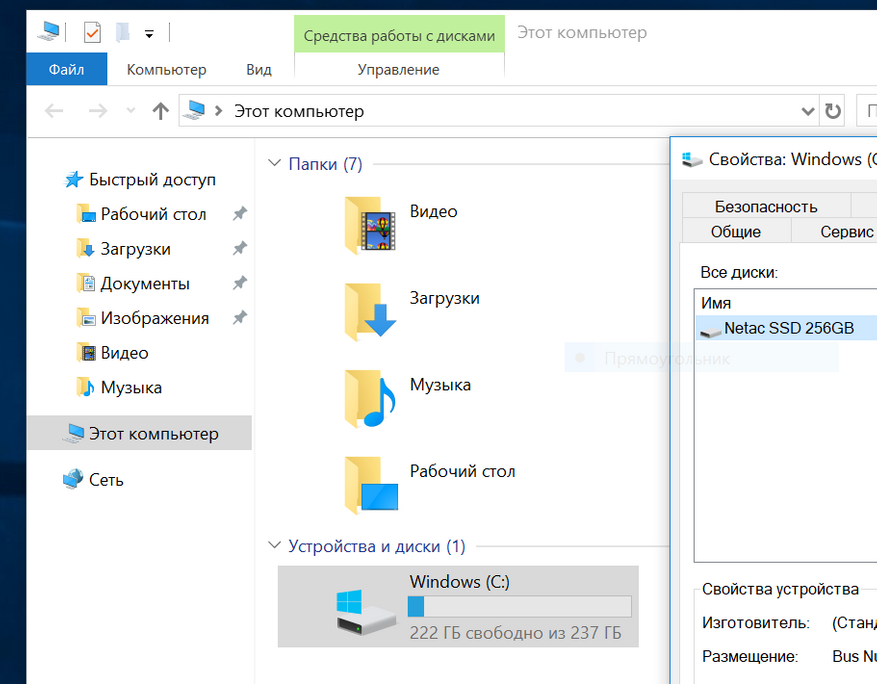The image size is (877, 684).
Task: Open the Музыка folder icon
Action: [x=371, y=397]
